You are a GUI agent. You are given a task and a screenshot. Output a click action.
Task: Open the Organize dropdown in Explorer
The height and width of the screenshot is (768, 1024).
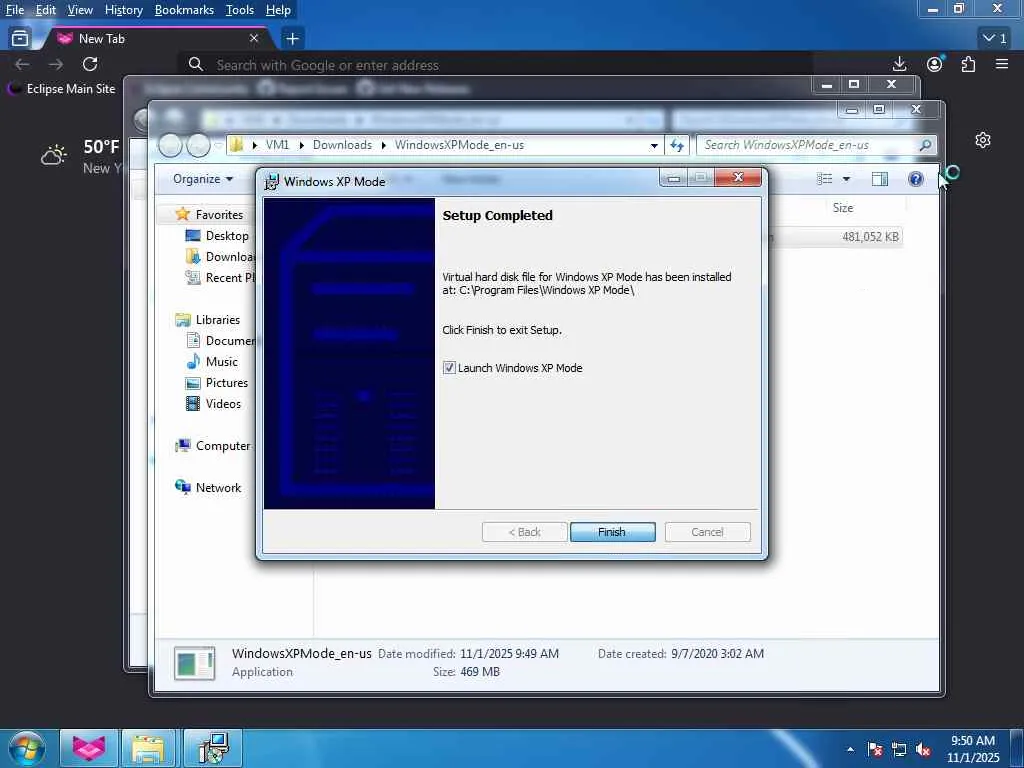click(x=203, y=179)
